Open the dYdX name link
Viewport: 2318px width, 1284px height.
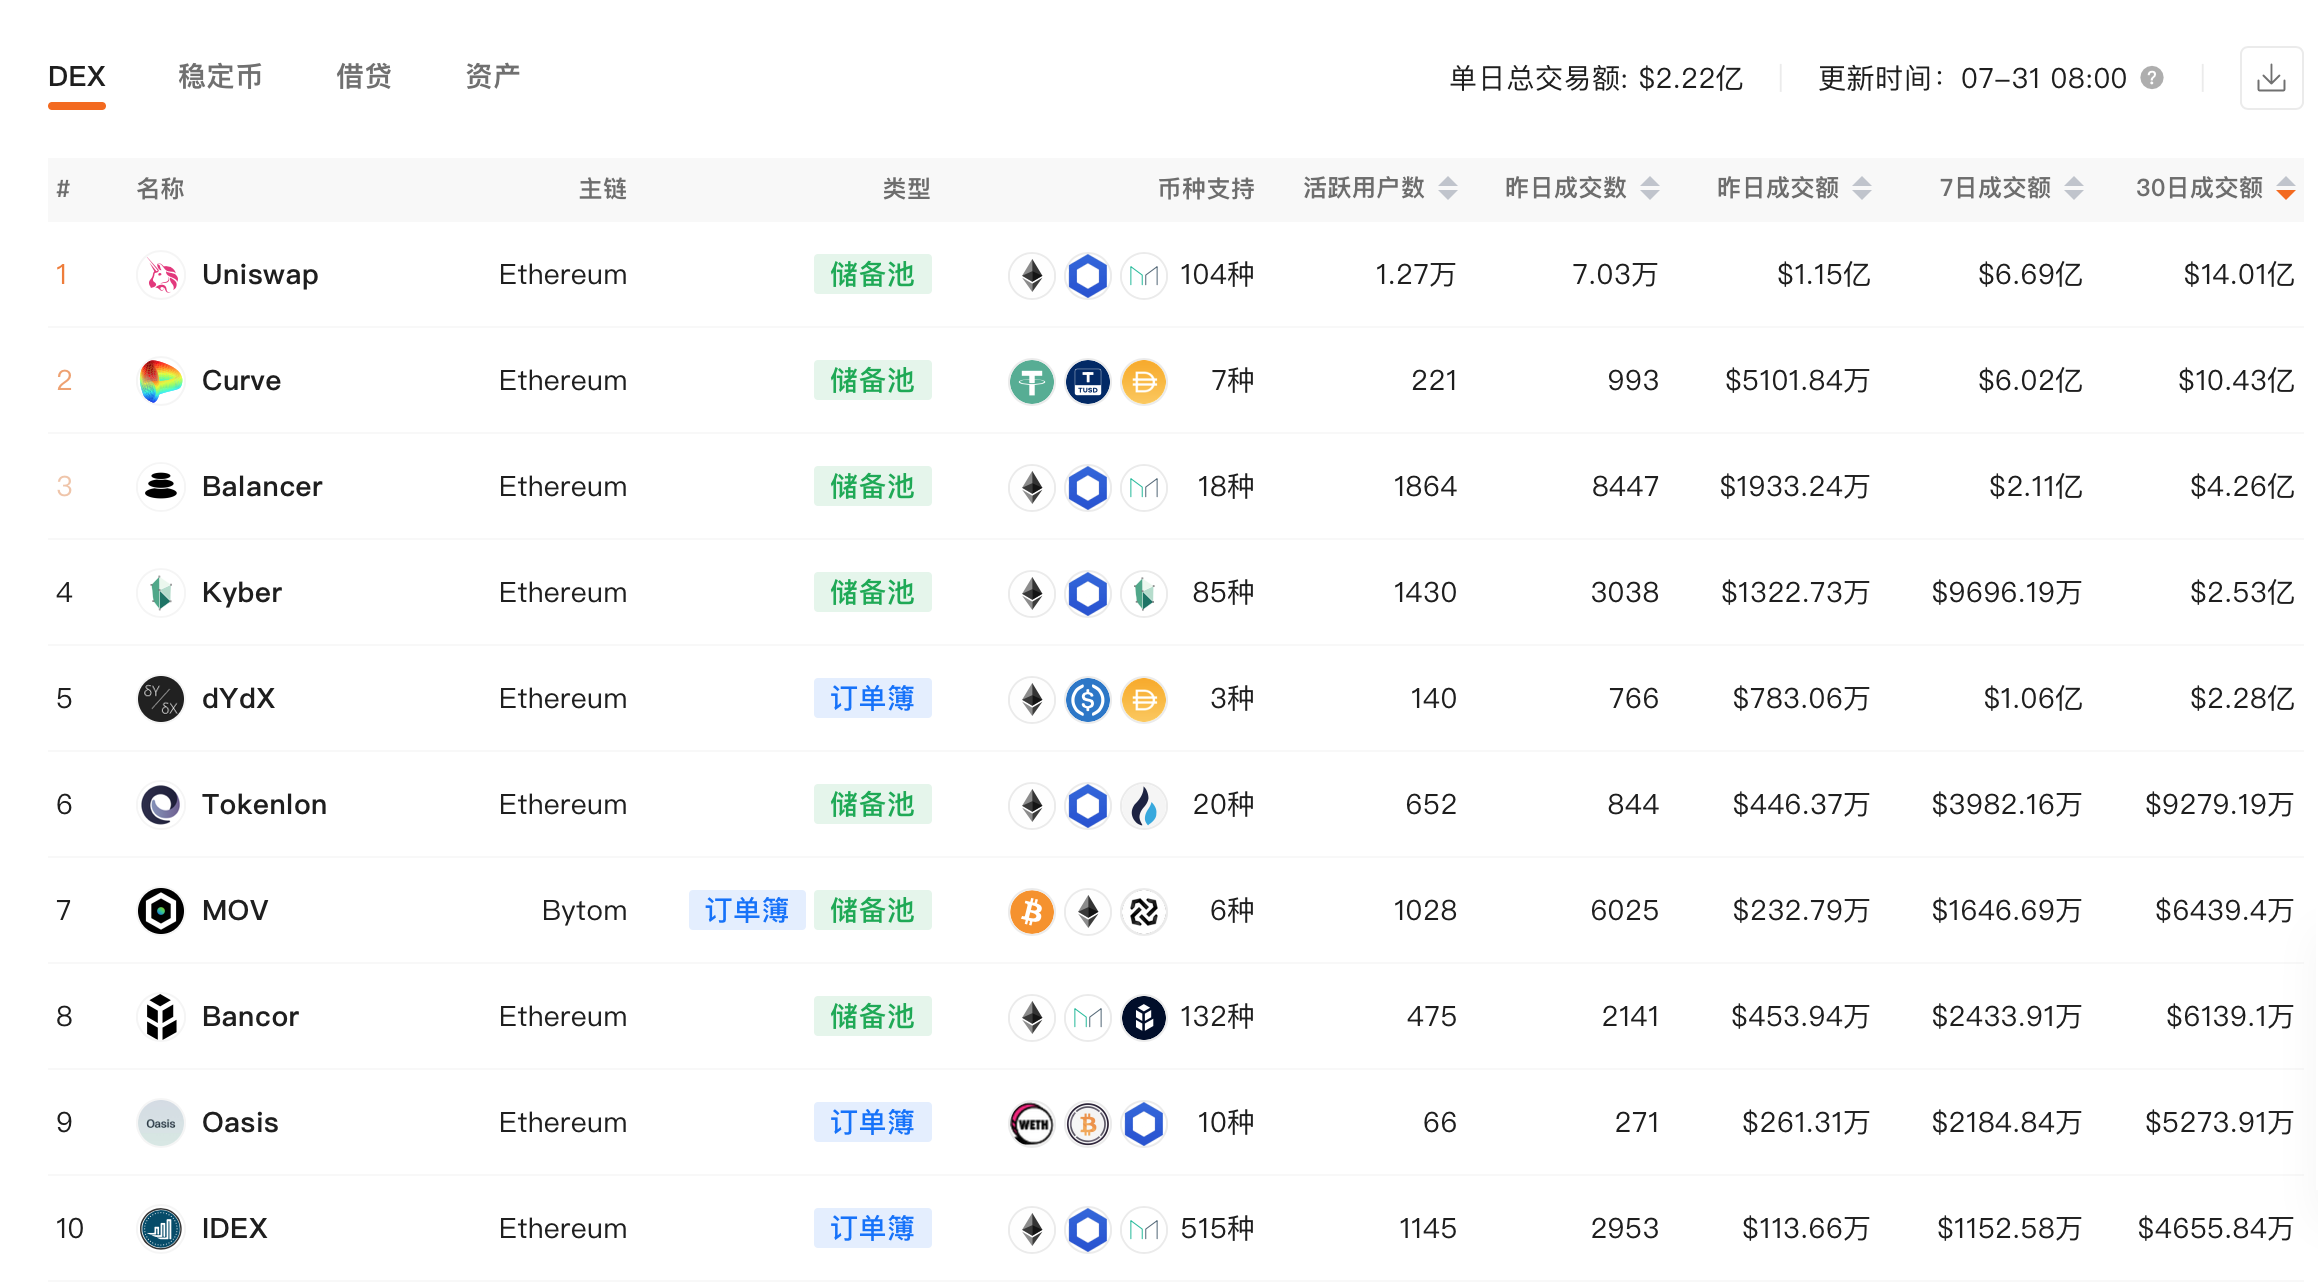tap(238, 699)
